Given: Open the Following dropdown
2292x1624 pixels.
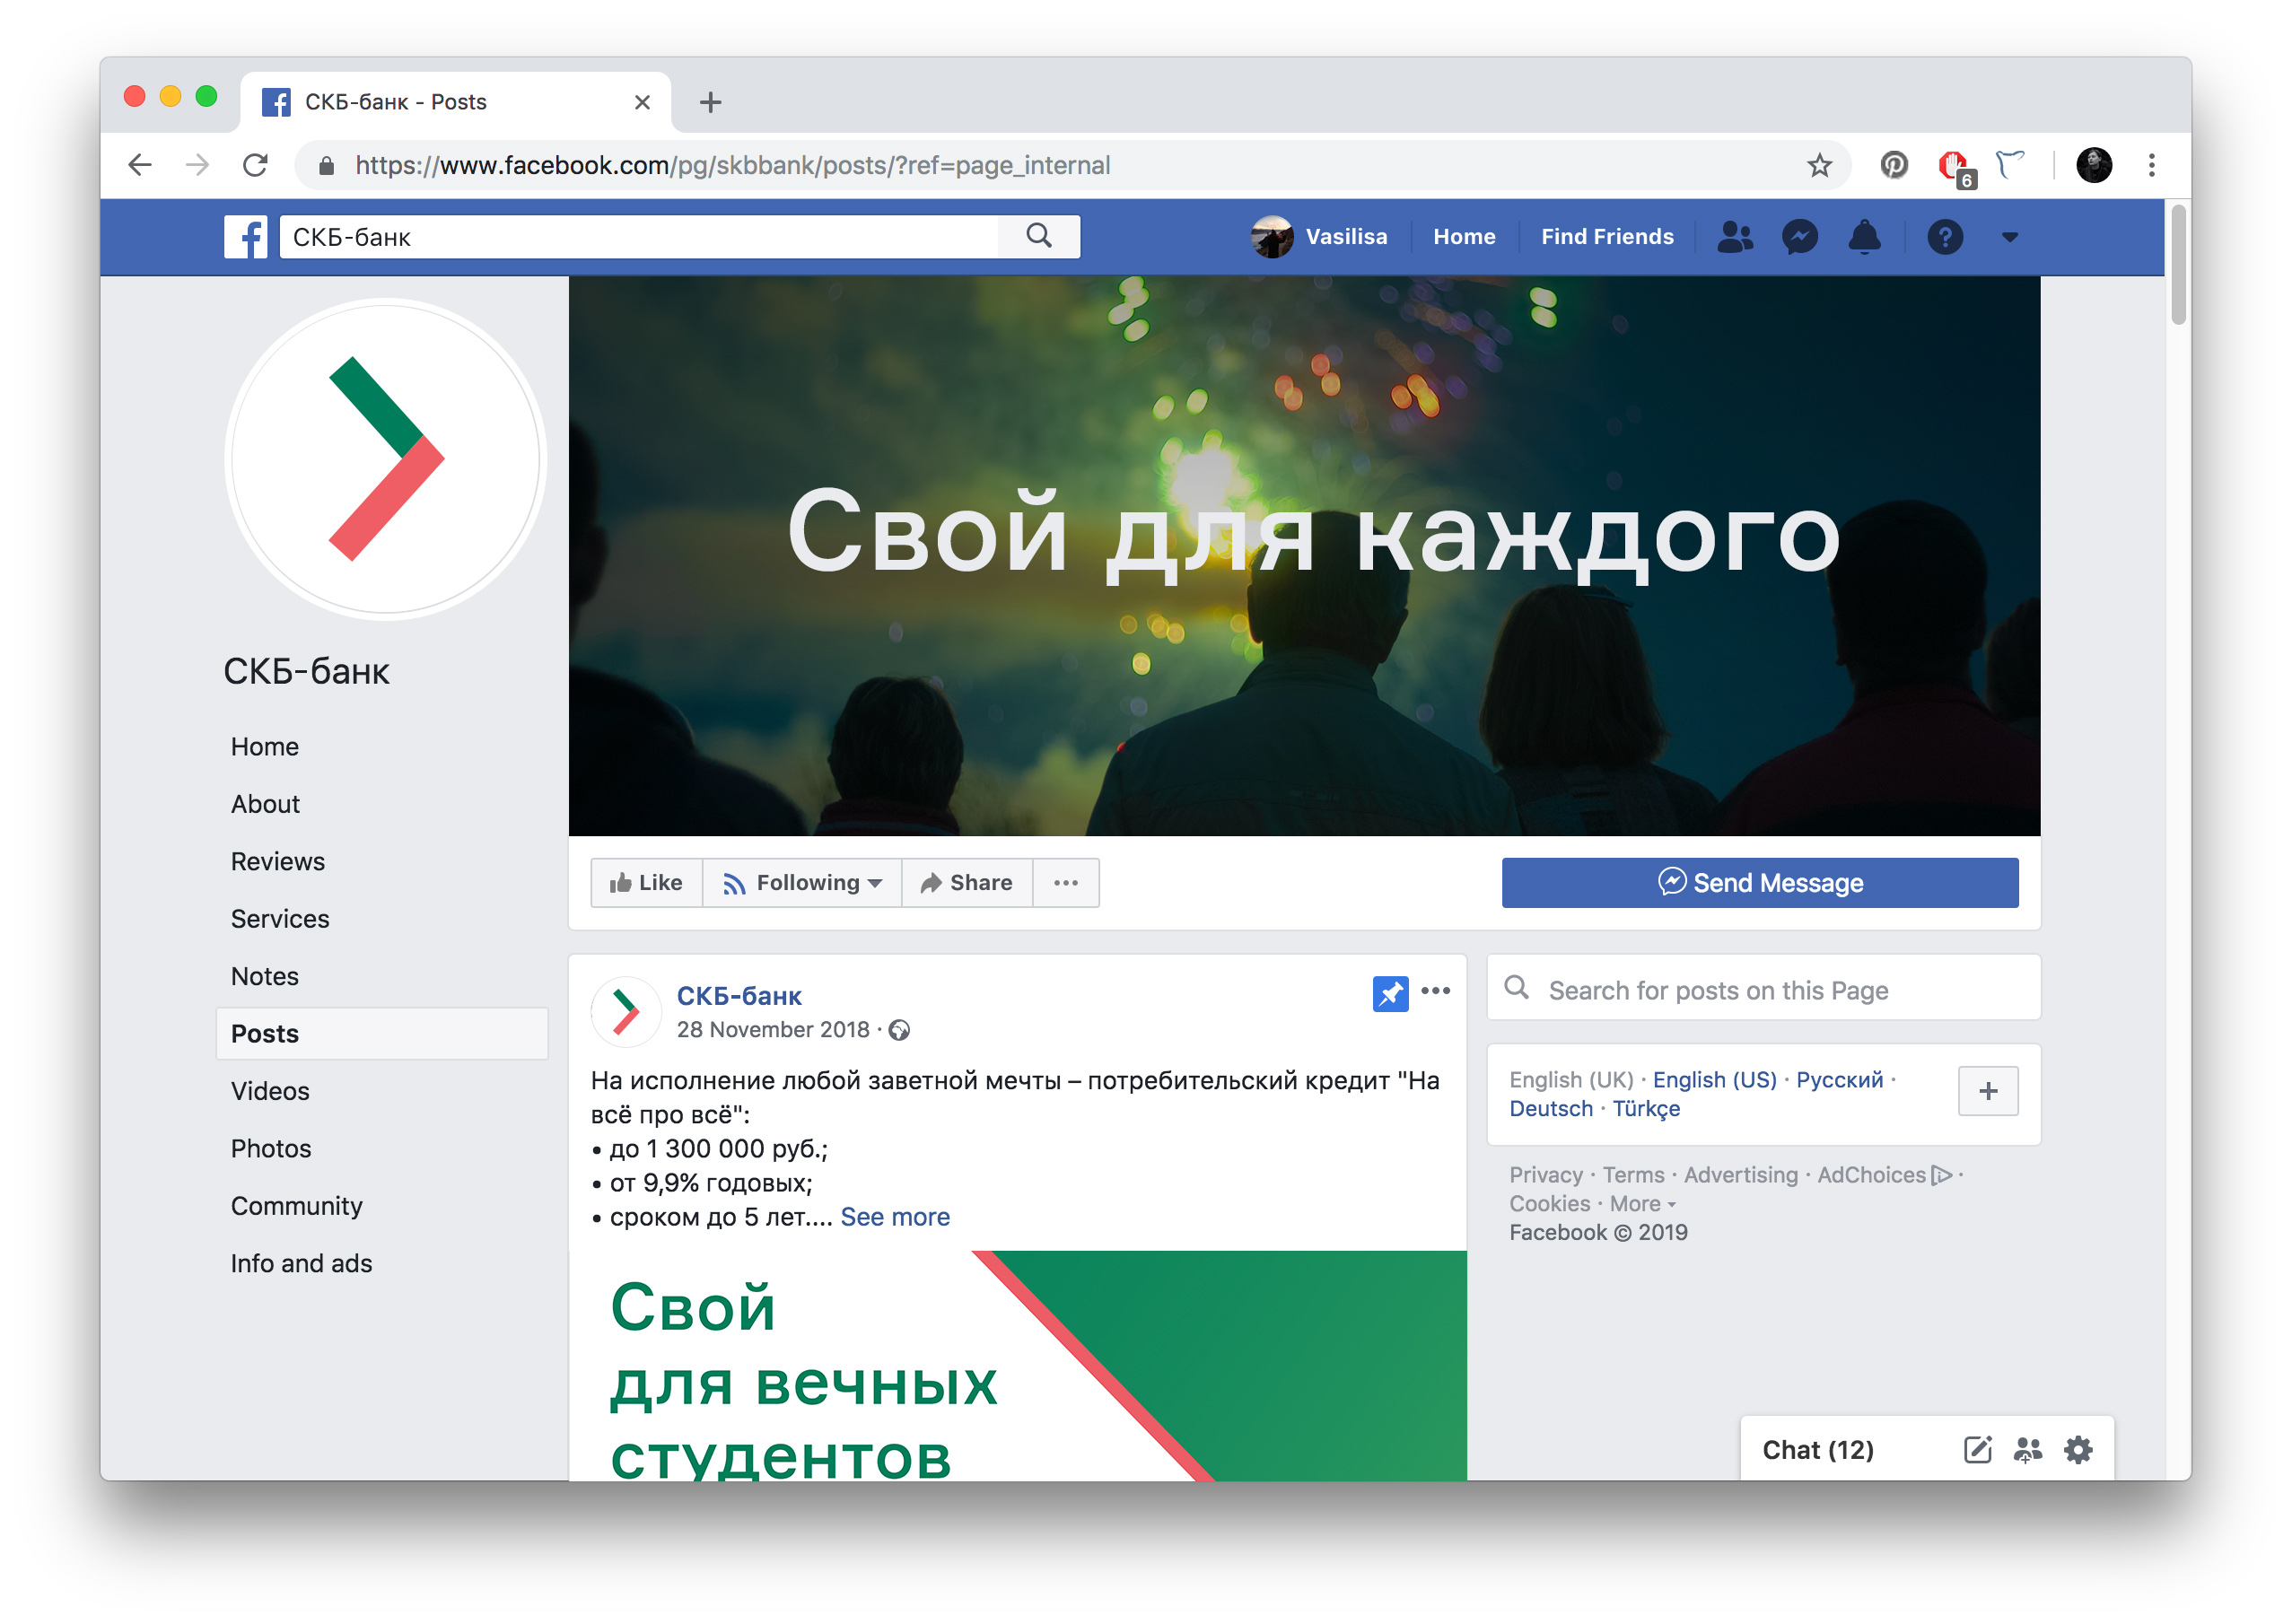Looking at the screenshot, I should point(802,882).
